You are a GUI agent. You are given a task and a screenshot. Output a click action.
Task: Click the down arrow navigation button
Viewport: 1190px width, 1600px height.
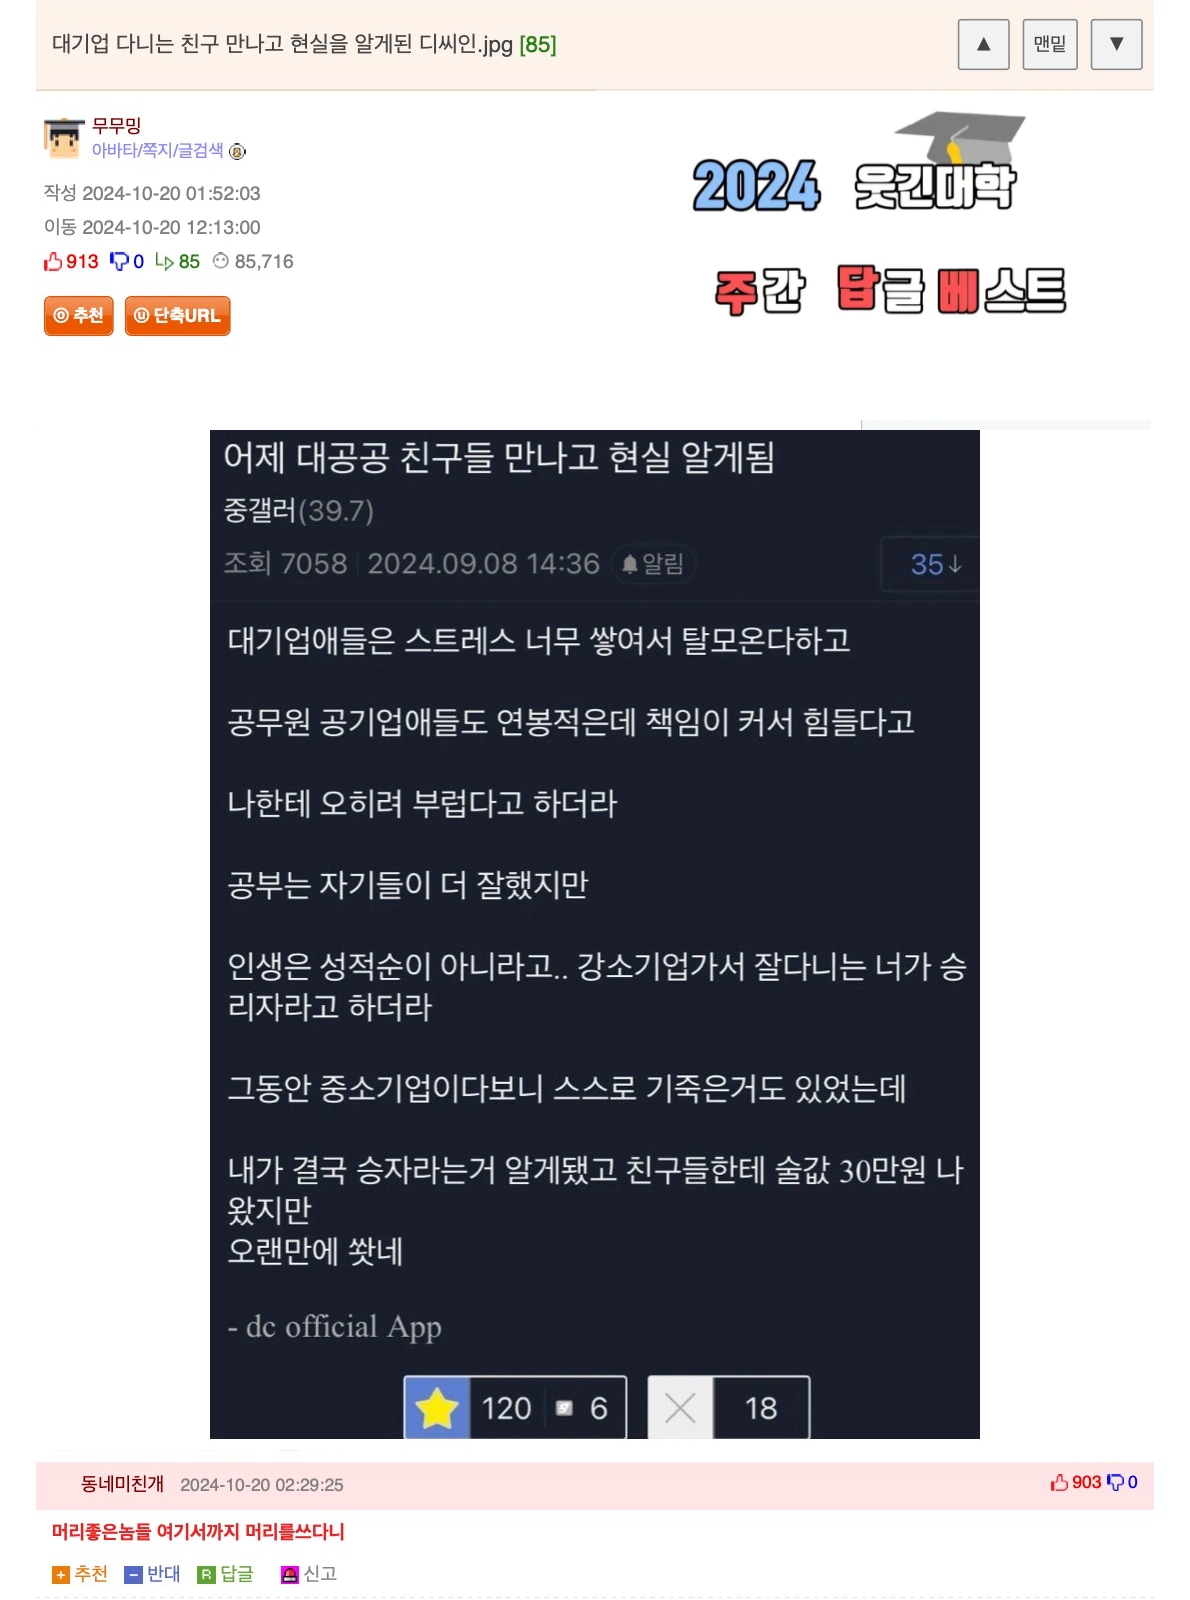coord(1116,44)
